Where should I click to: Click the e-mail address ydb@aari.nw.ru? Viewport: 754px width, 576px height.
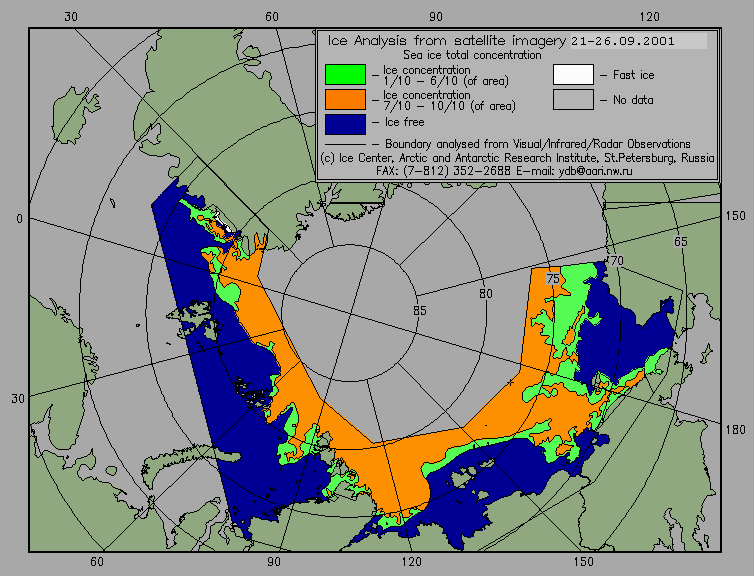point(596,171)
